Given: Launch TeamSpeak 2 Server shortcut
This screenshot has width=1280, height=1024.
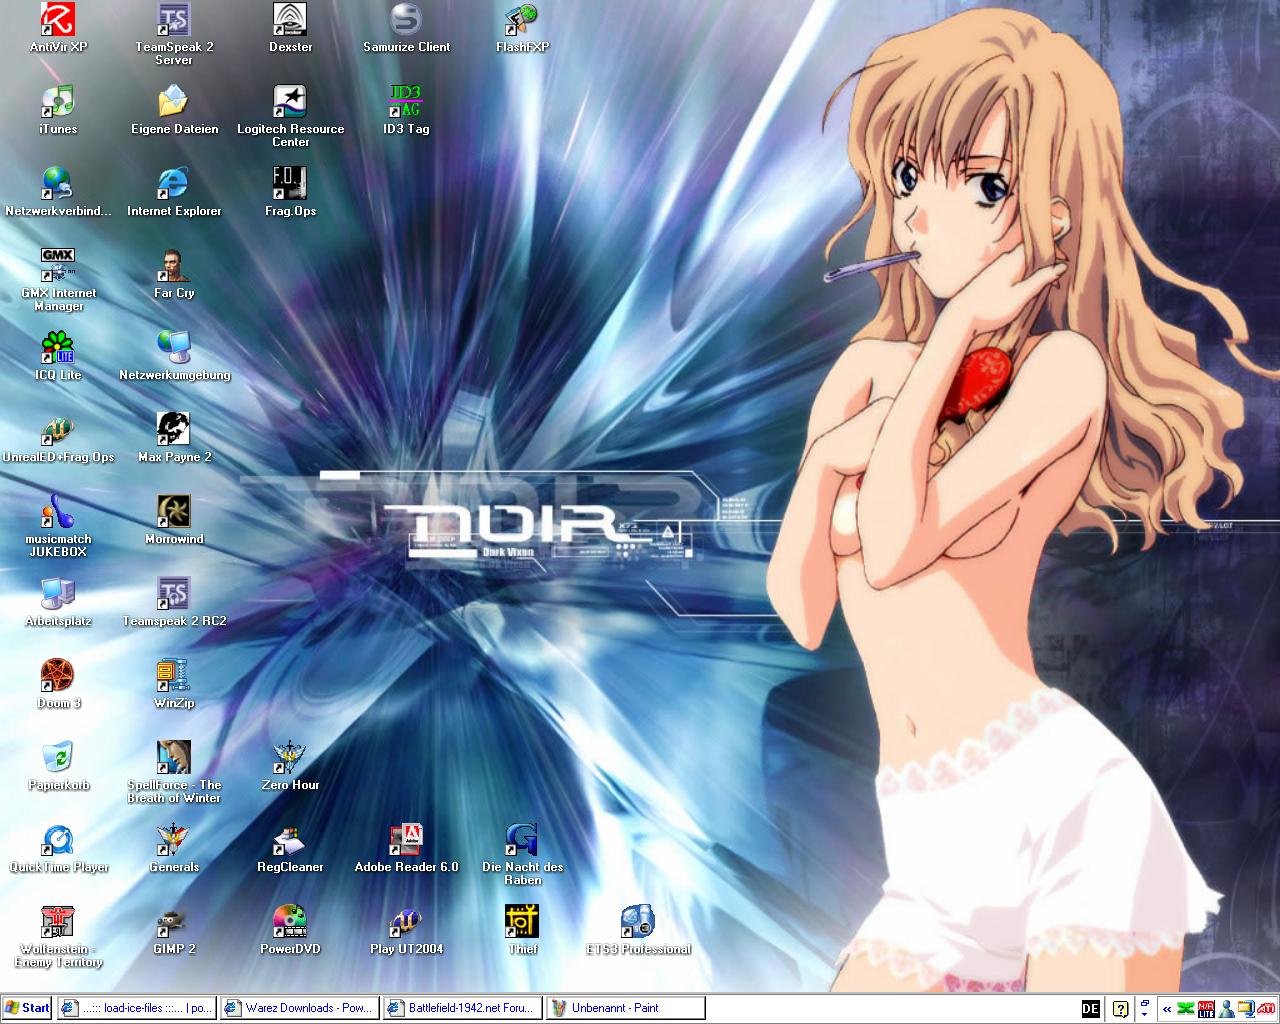Looking at the screenshot, I should (174, 34).
